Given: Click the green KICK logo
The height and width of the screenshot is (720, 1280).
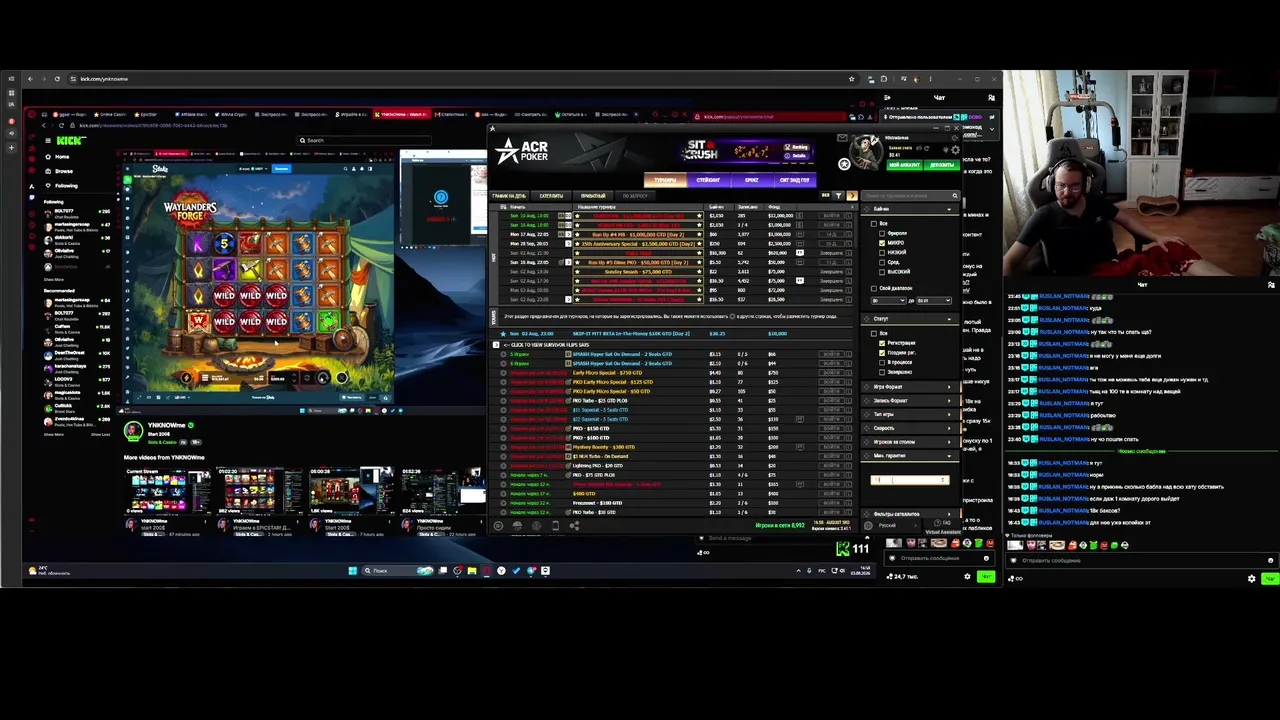Looking at the screenshot, I should click(70, 141).
